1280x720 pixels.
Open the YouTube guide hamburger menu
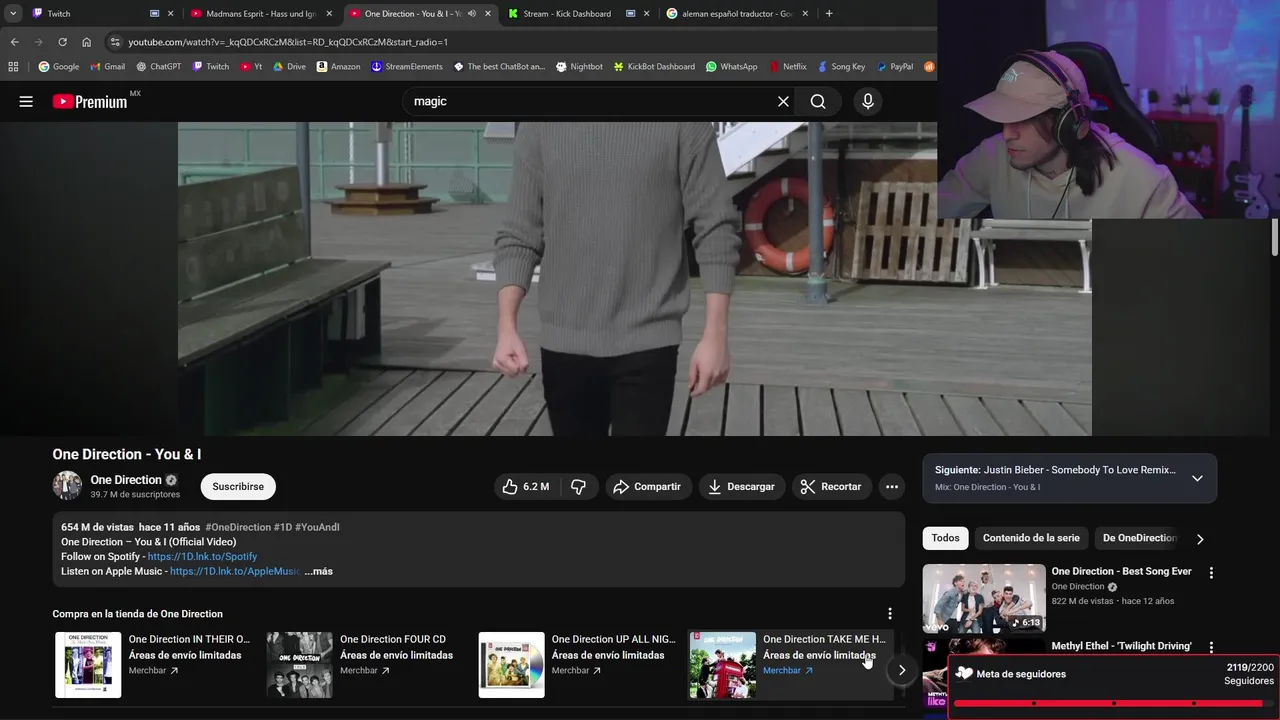pyautogui.click(x=26, y=101)
